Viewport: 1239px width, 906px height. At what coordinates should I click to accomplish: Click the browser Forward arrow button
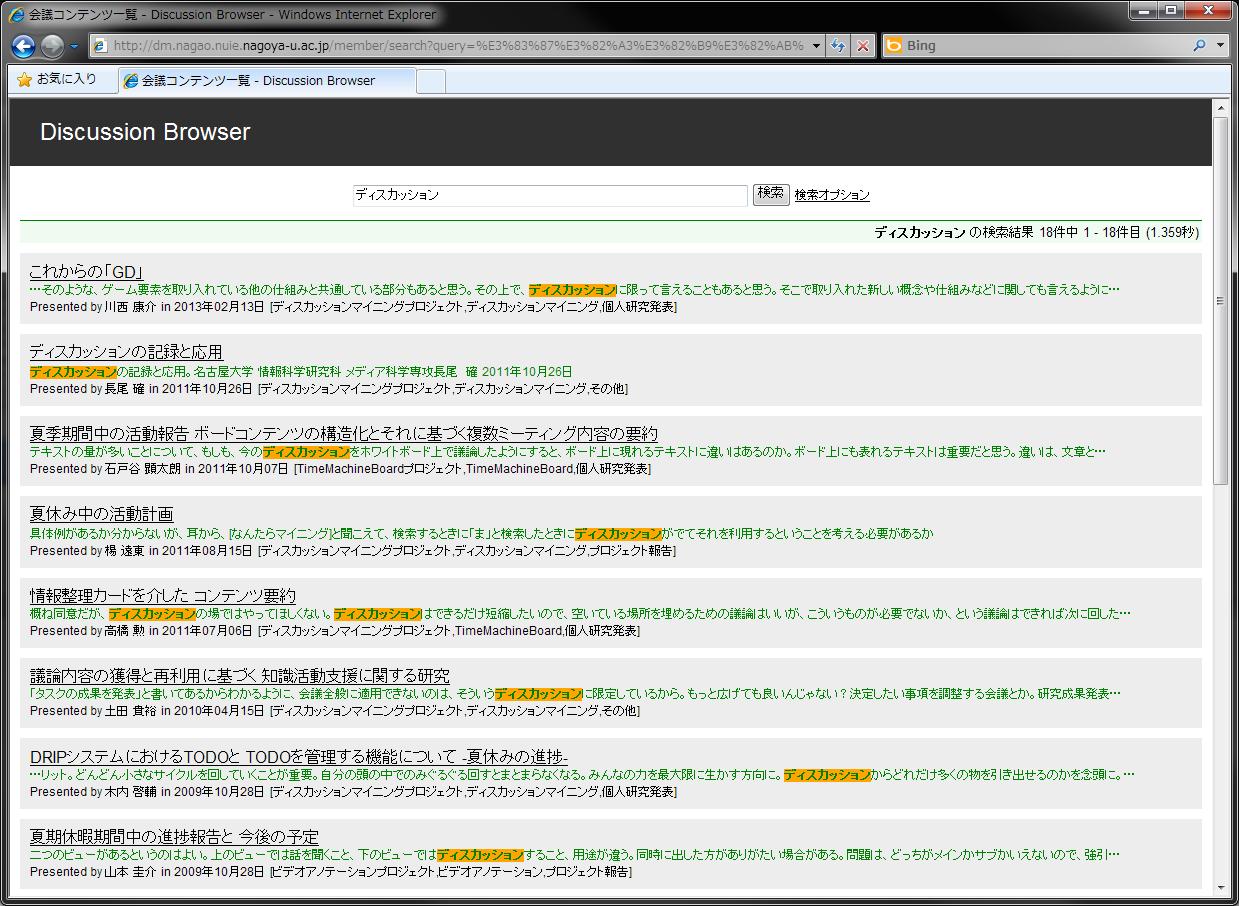click(52, 46)
